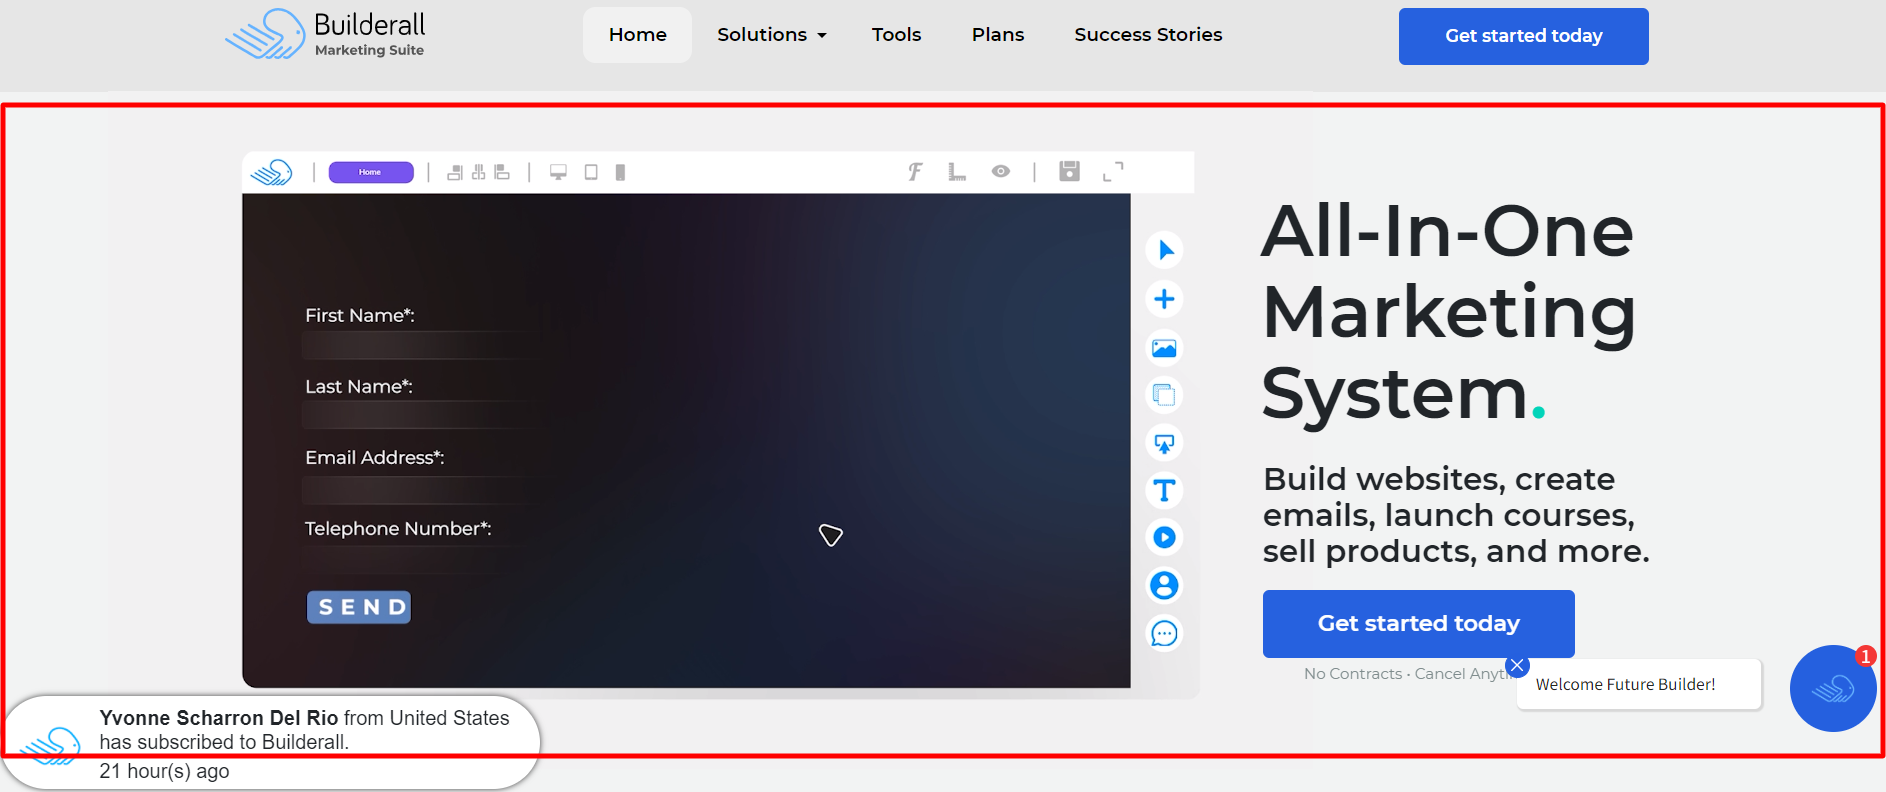This screenshot has width=1886, height=792.
Task: Click the layers box icon in the sidebar
Action: [x=1164, y=395]
